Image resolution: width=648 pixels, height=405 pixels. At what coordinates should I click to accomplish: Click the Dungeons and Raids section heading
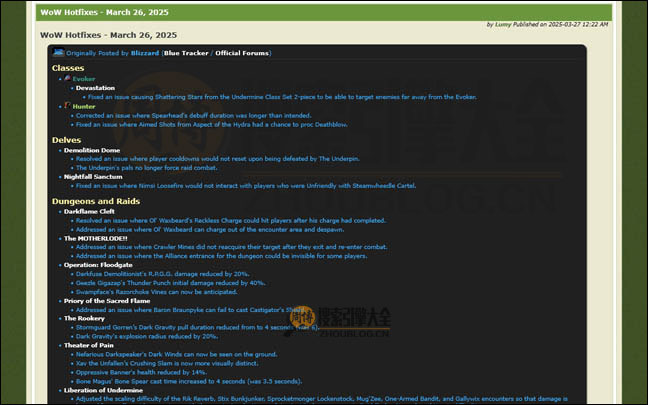[x=96, y=201]
